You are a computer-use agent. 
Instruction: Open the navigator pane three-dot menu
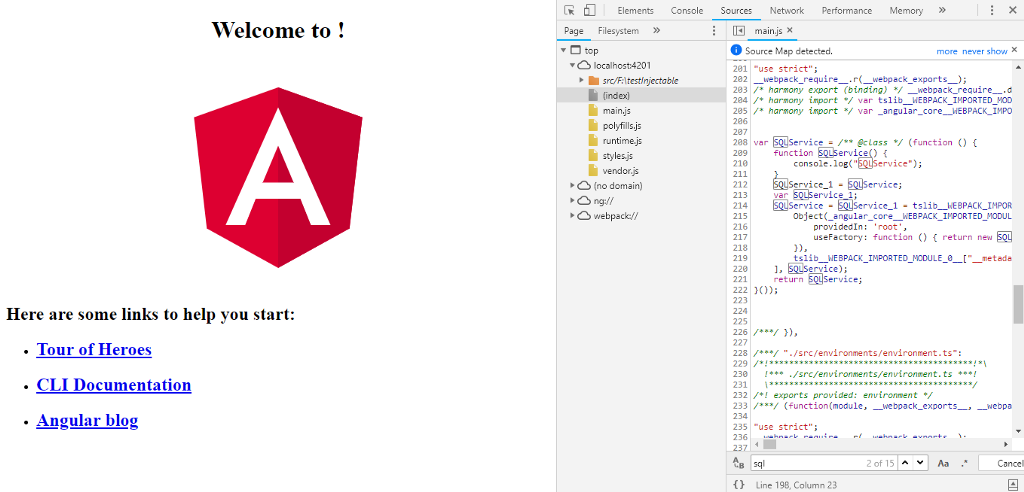(714, 31)
